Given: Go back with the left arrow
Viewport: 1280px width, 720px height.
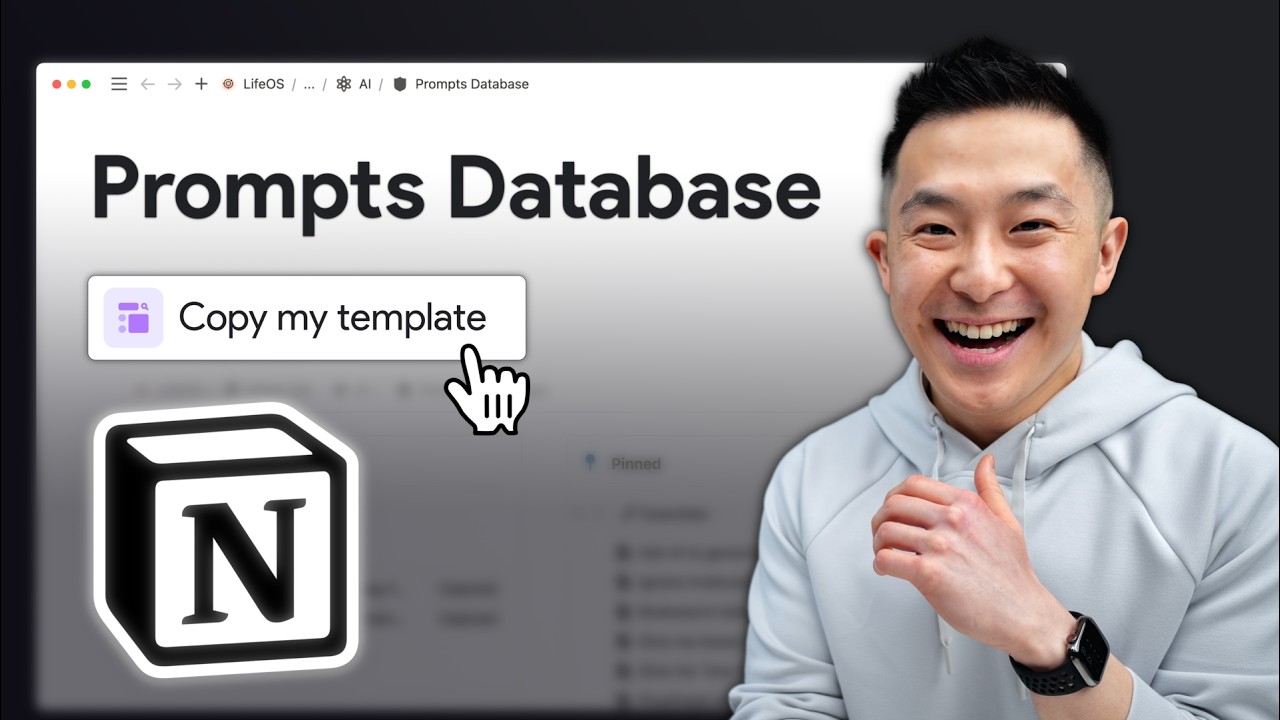Looking at the screenshot, I should point(147,84).
